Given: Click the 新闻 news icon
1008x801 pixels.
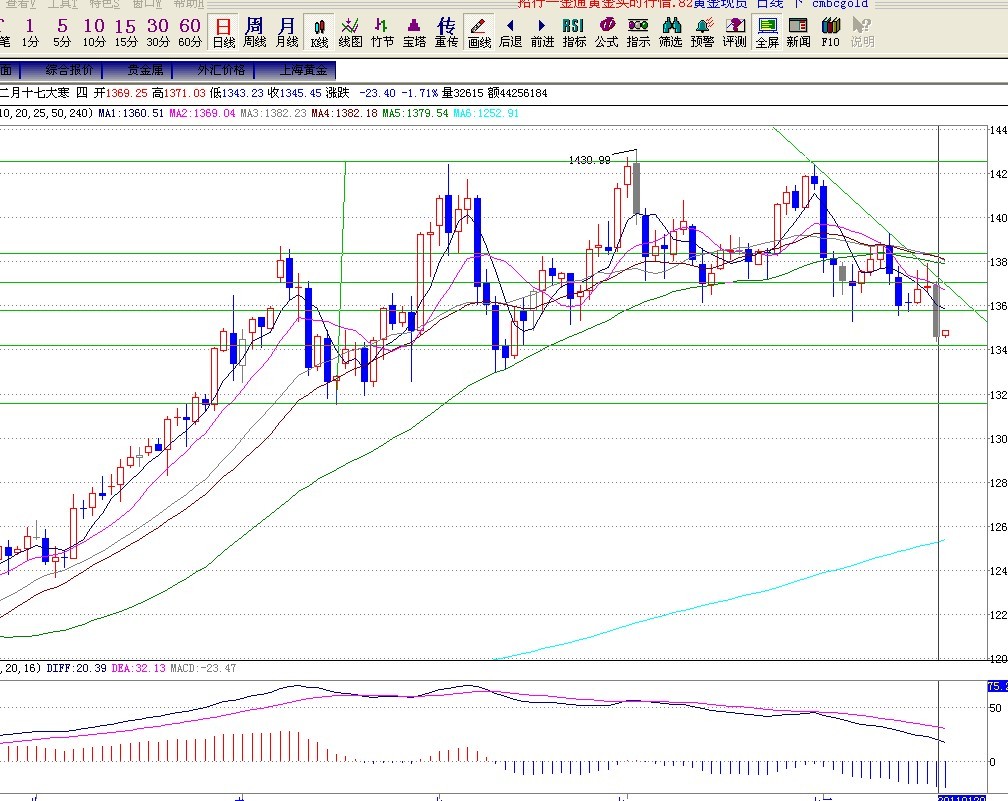Looking at the screenshot, I should 798,32.
